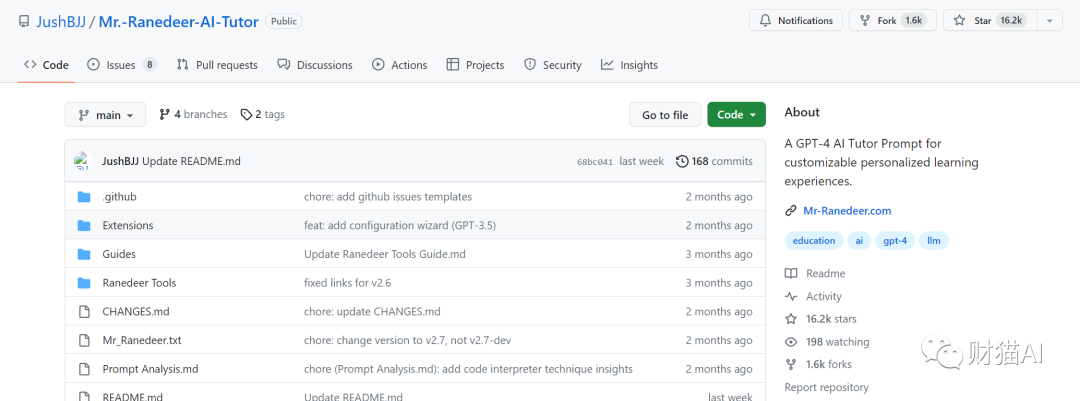Viewport: 1080px width, 401px height.
Task: Click the gpt-4 topic tag
Action: (x=895, y=240)
